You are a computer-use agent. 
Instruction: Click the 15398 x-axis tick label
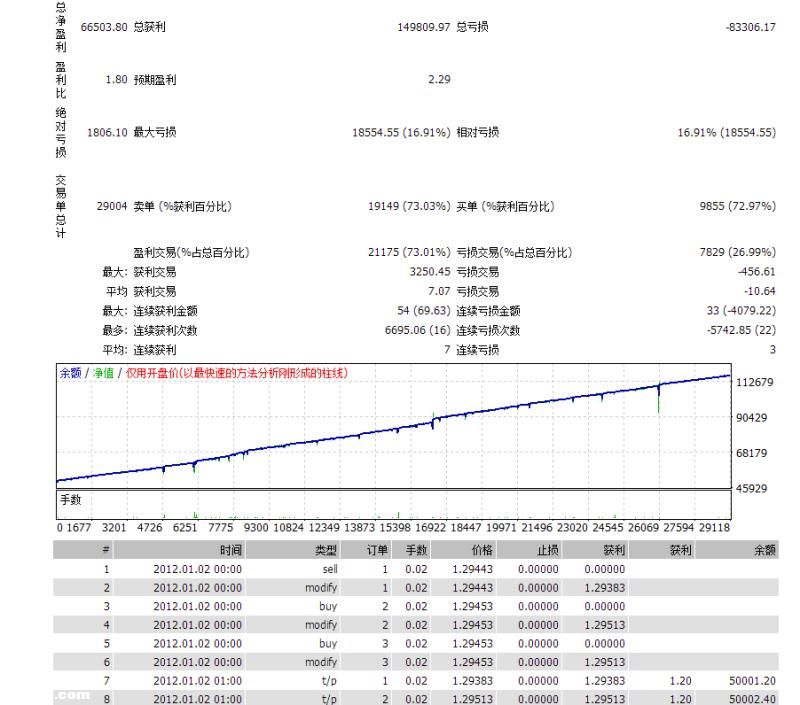click(x=395, y=527)
